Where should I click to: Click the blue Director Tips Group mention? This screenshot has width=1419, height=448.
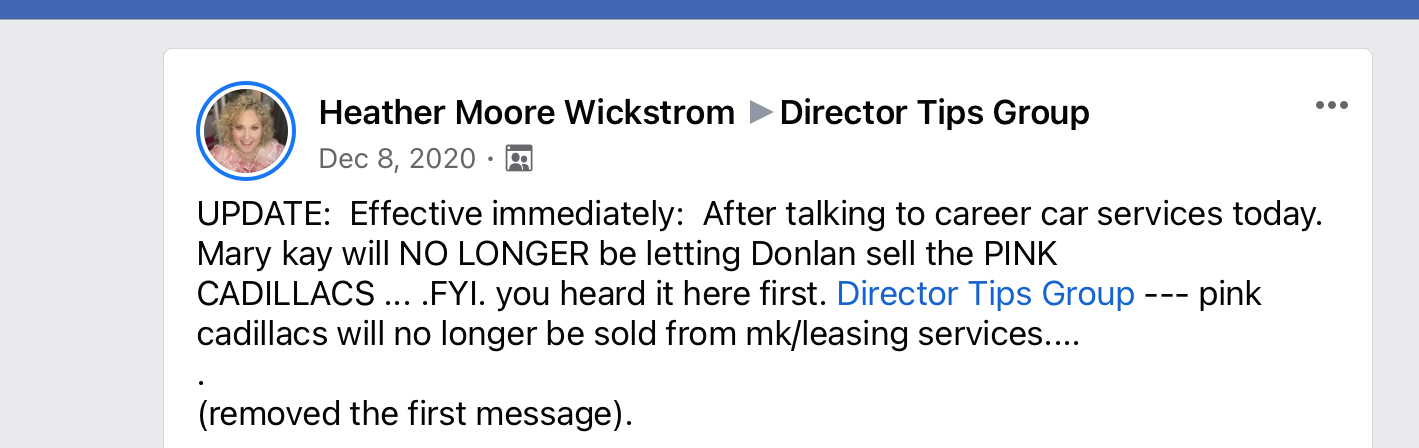(x=985, y=295)
